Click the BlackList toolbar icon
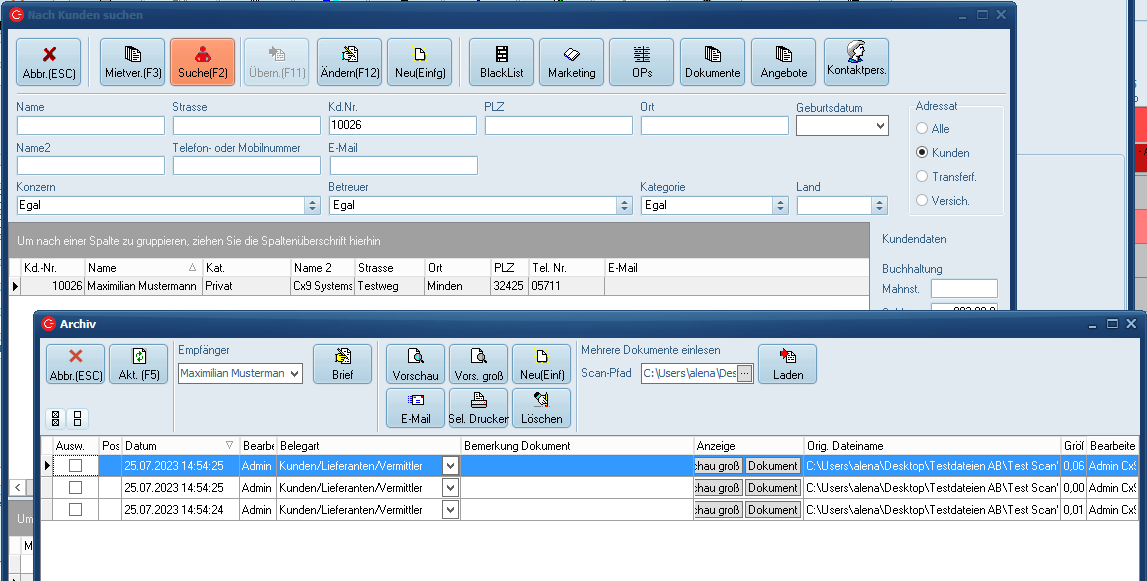 tap(501, 62)
